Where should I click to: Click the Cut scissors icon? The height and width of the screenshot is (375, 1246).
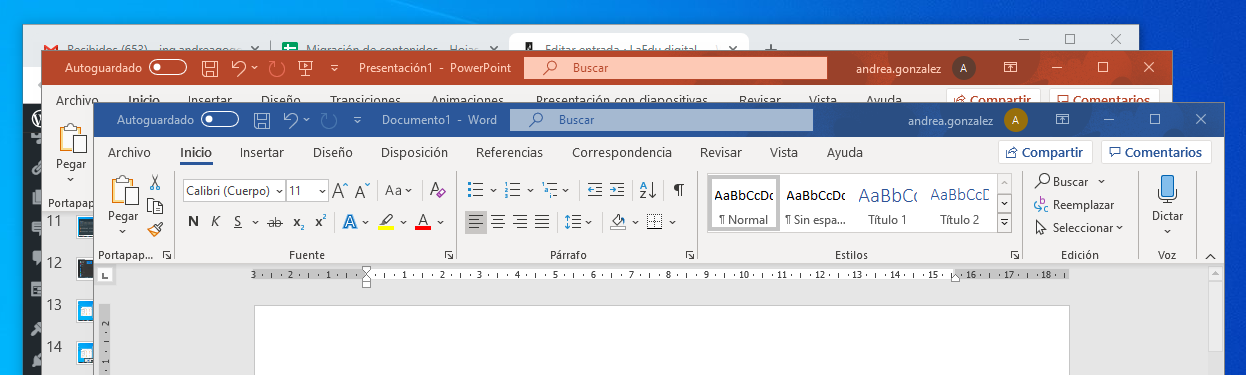[155, 183]
